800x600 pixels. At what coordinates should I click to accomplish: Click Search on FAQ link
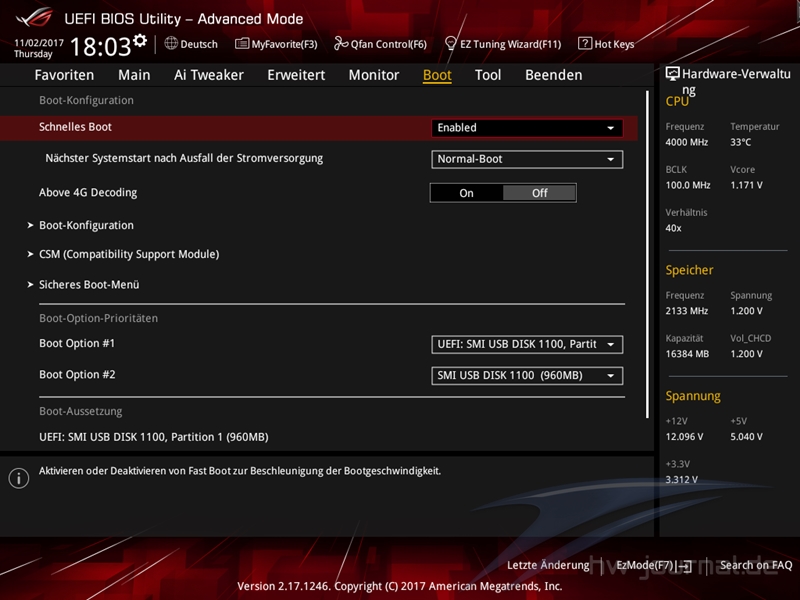(755, 565)
